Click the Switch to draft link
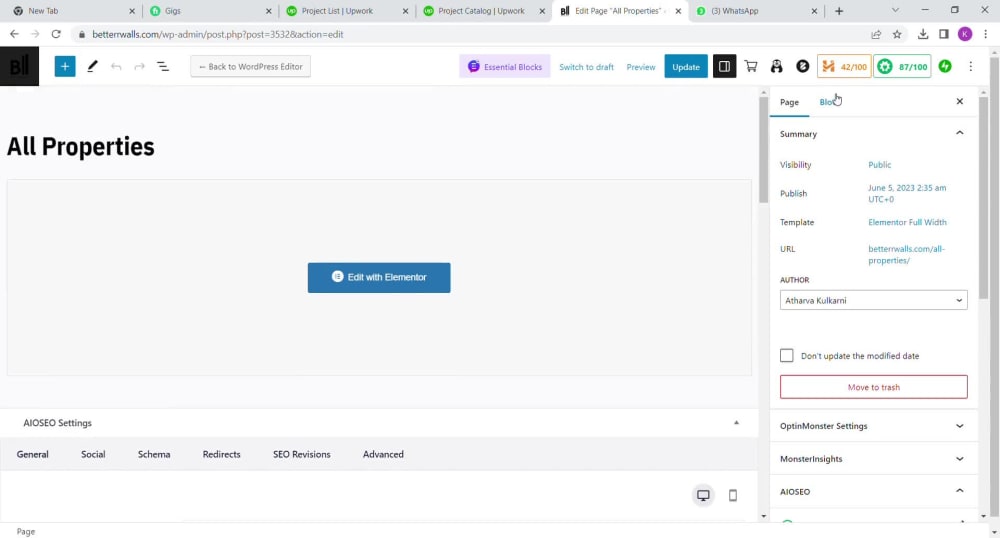Screen dimensions: 1000x538 click(586, 67)
